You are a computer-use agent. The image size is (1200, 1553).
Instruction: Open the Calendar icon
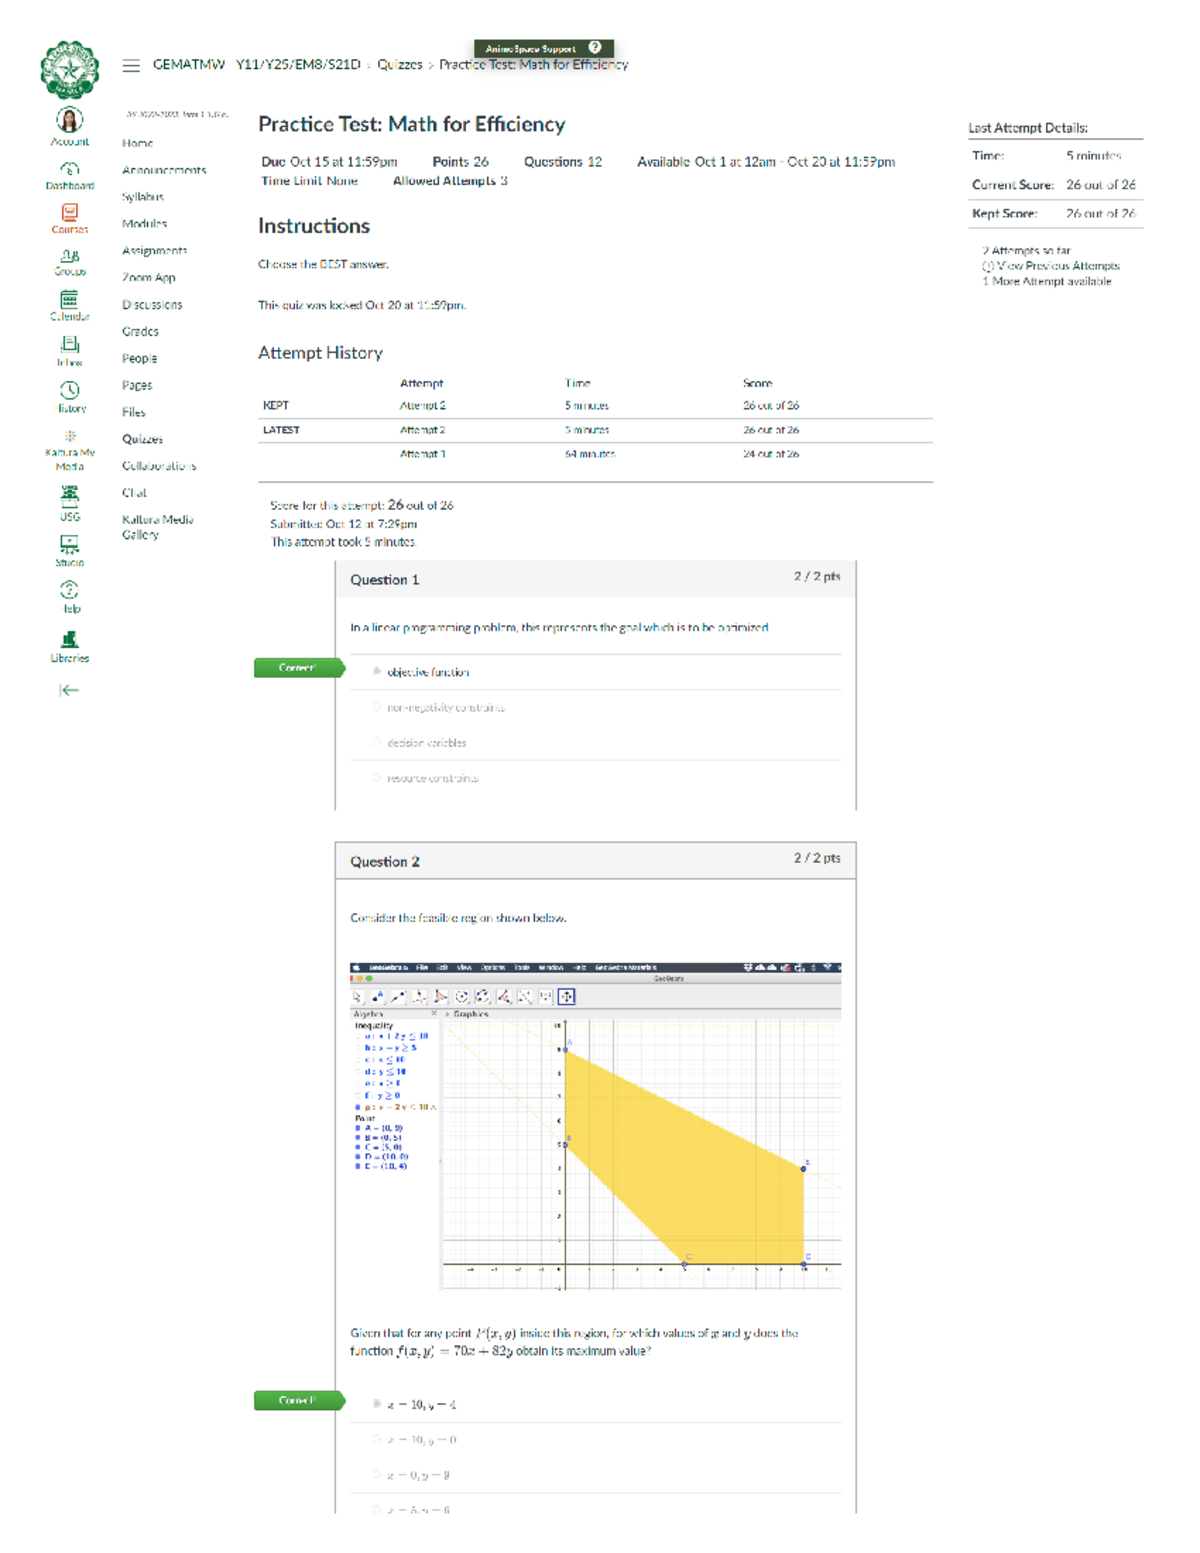[69, 300]
